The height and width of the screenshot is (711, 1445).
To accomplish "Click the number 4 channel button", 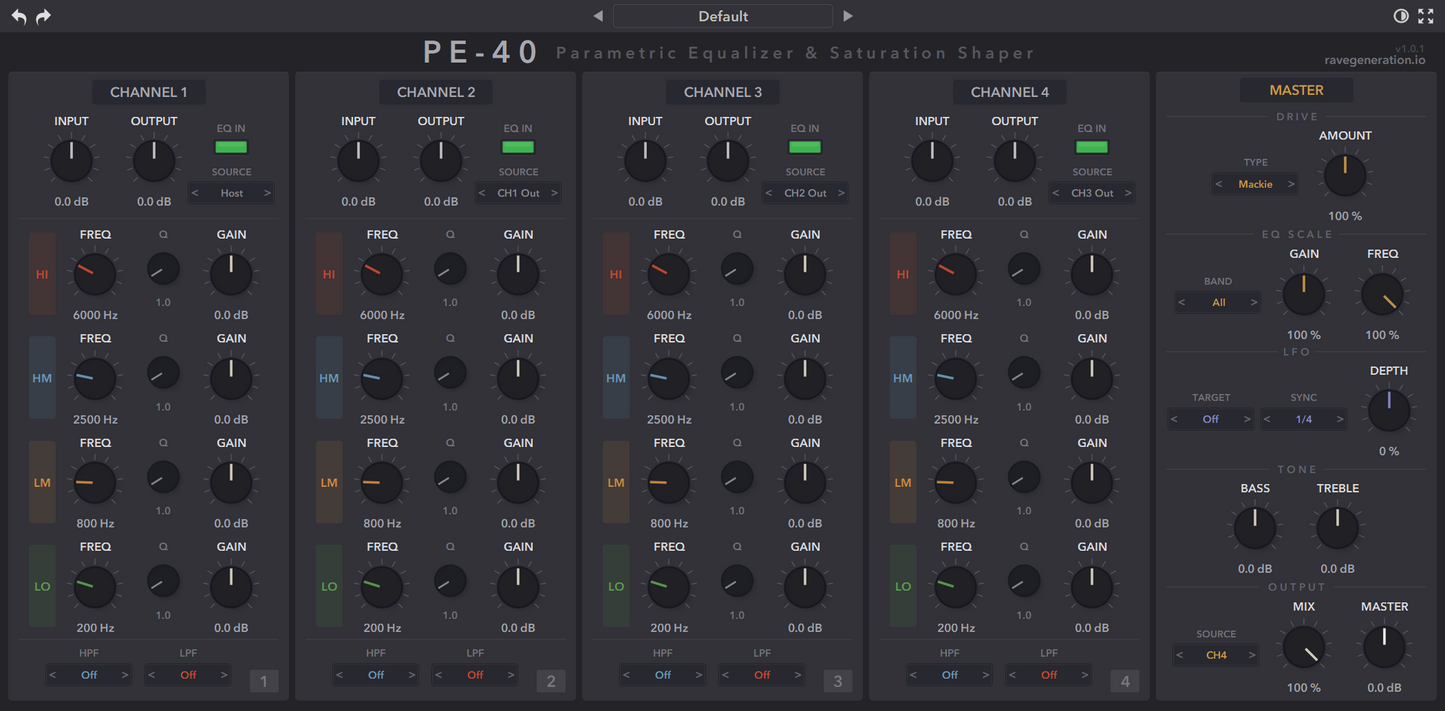I will point(1125,681).
